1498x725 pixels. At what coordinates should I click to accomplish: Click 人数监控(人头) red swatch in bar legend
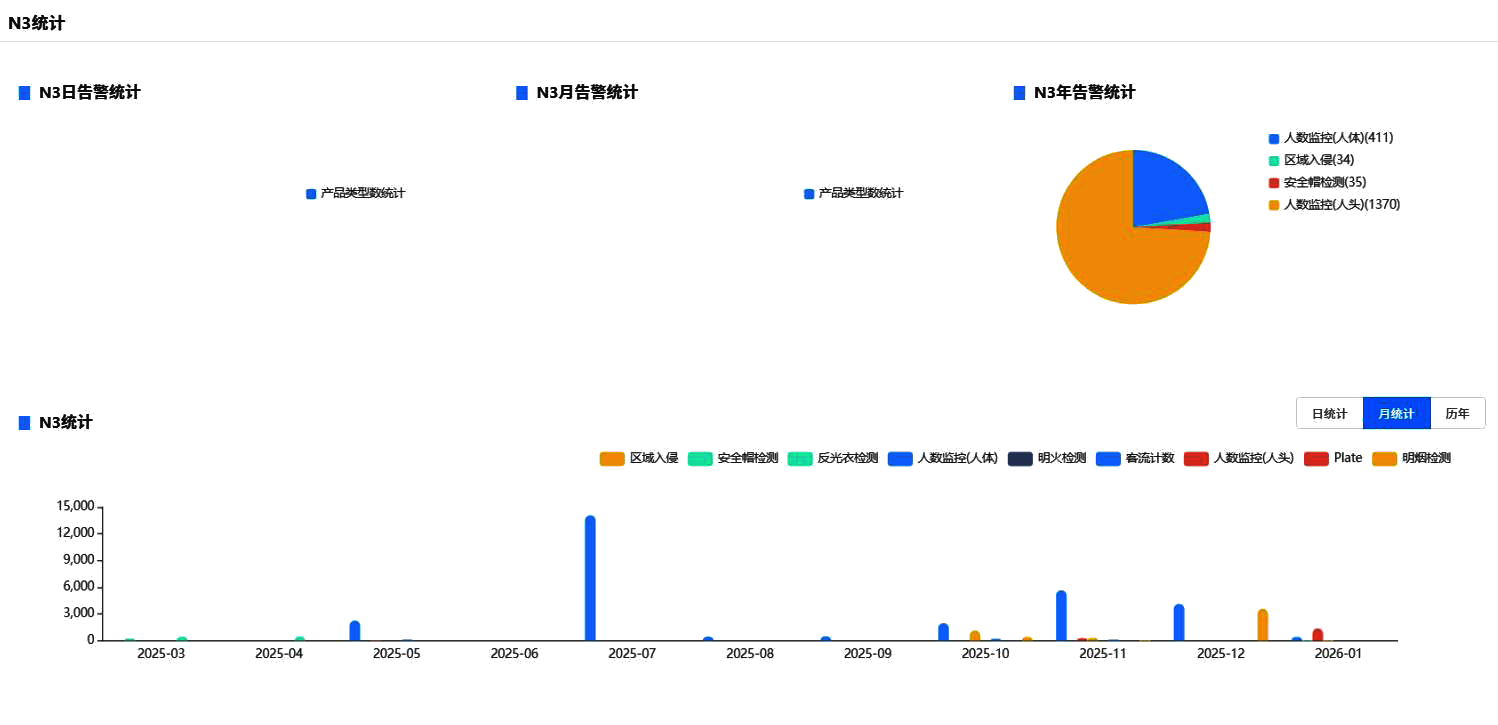[x=1196, y=458]
